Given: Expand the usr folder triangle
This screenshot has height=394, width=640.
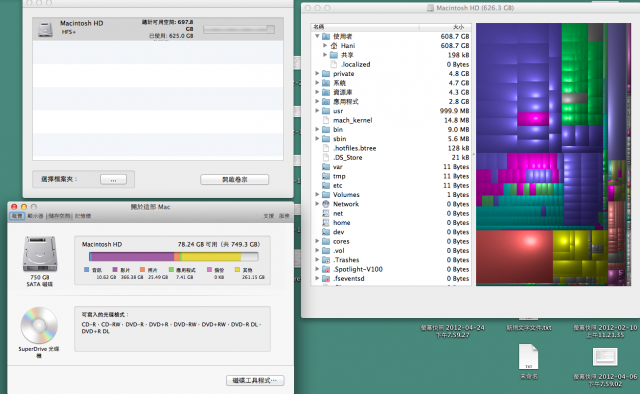Looking at the screenshot, I should click(317, 111).
